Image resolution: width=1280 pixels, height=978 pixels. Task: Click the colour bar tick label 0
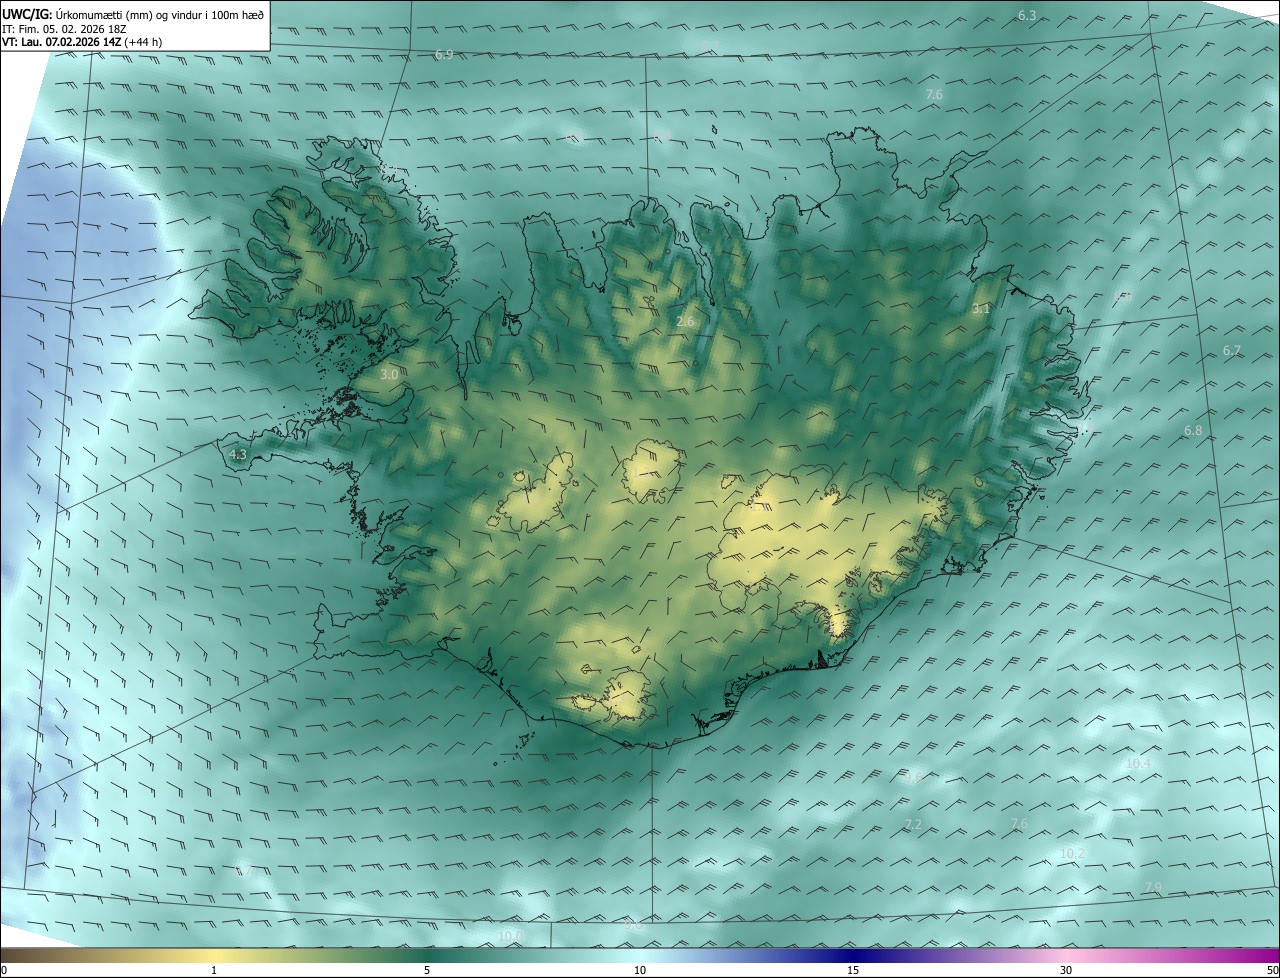point(3,970)
